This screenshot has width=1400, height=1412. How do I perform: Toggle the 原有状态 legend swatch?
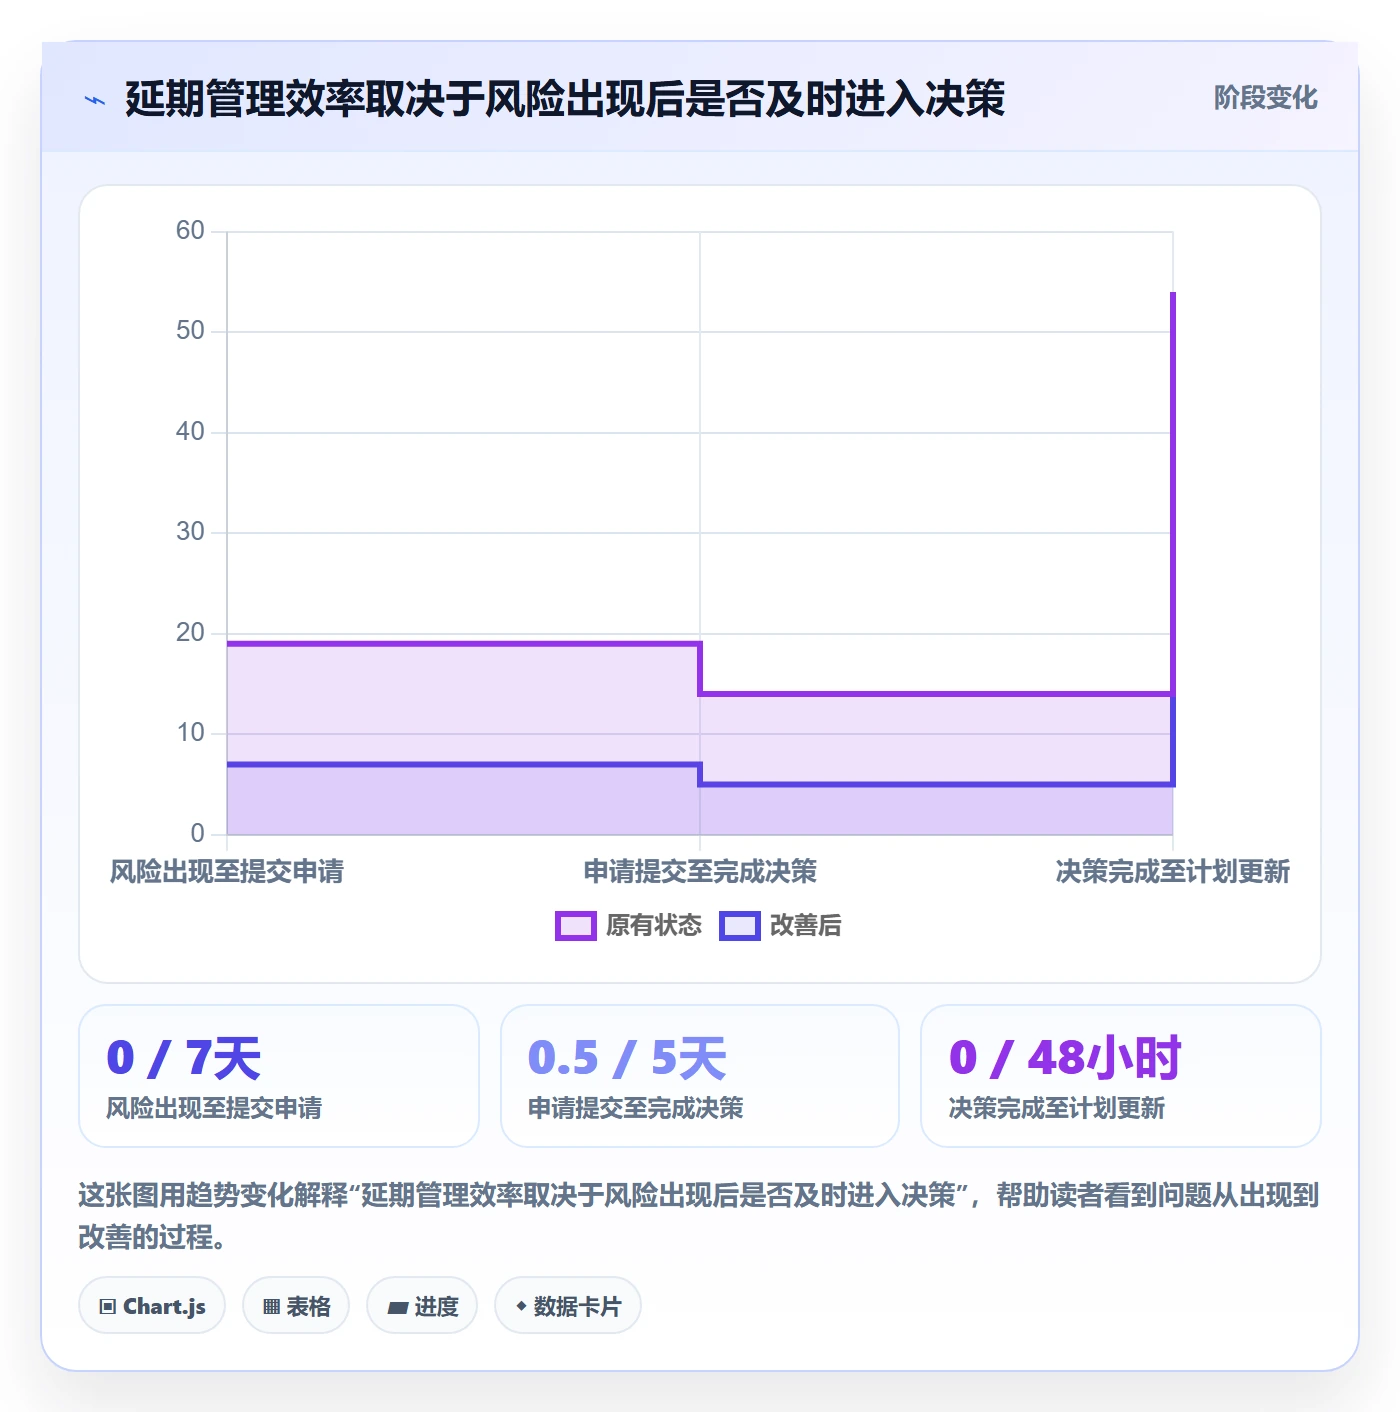(576, 926)
